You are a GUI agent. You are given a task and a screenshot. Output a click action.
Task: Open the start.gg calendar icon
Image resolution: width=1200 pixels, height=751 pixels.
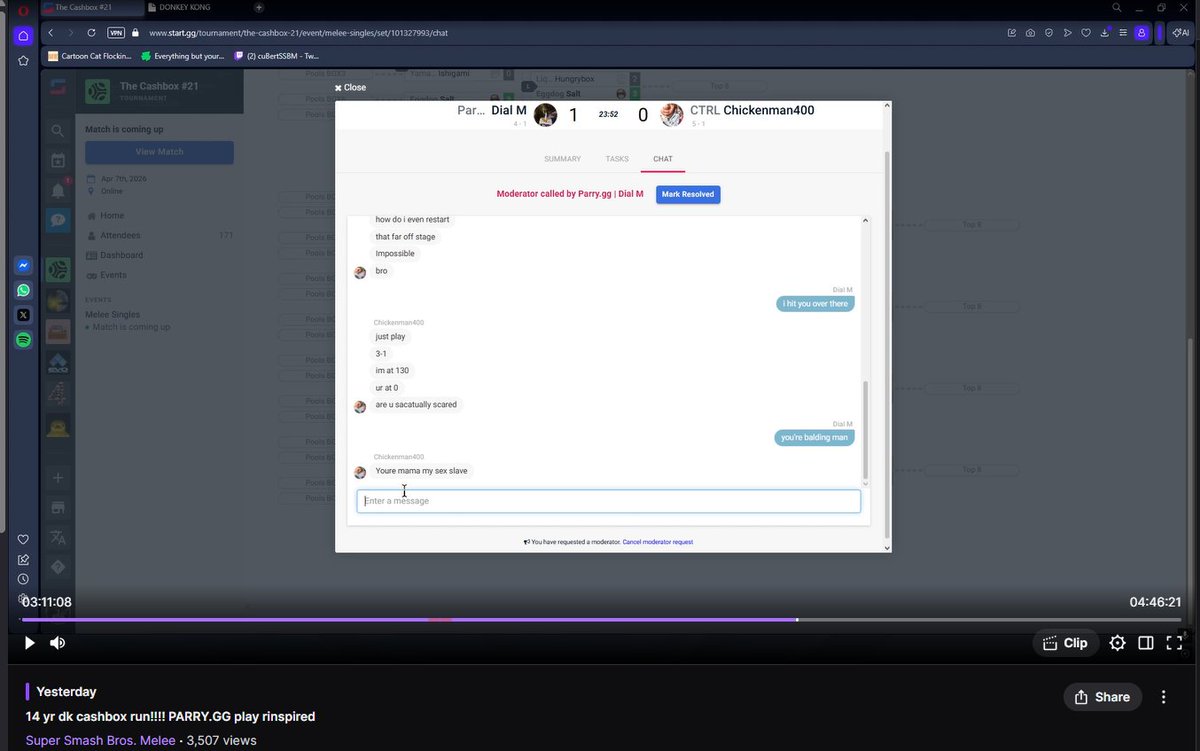coord(58,160)
